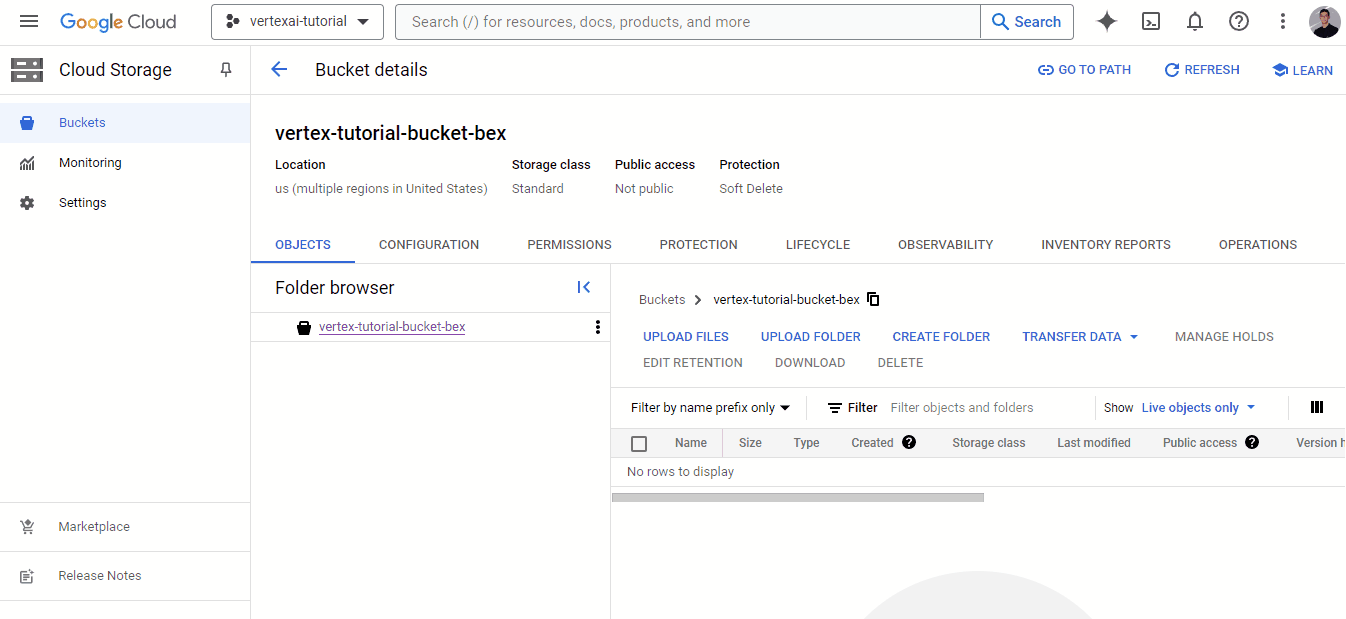
Task: Select Buckets in the sidebar
Action: coord(125,123)
